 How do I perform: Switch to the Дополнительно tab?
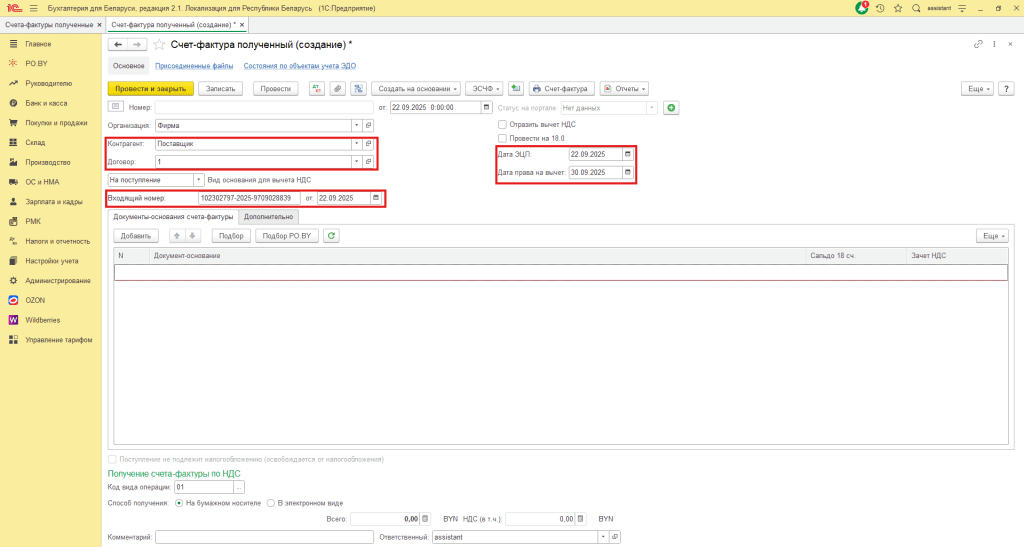coord(269,216)
